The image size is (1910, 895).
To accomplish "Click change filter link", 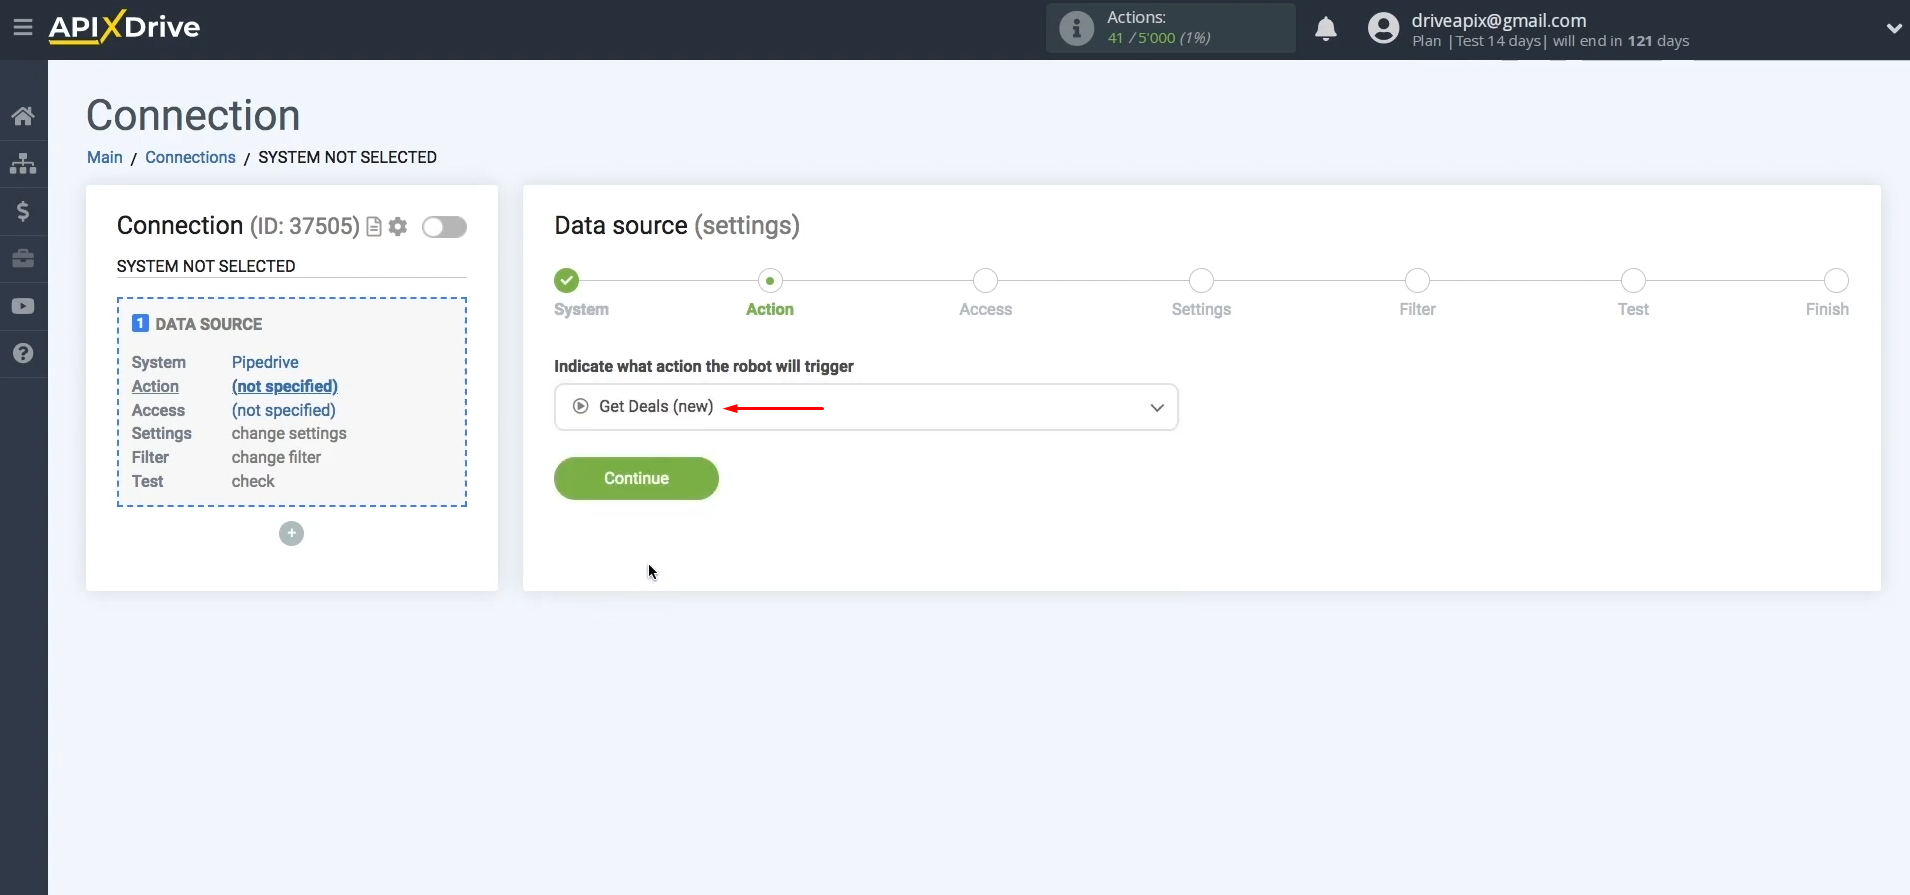I will (276, 458).
